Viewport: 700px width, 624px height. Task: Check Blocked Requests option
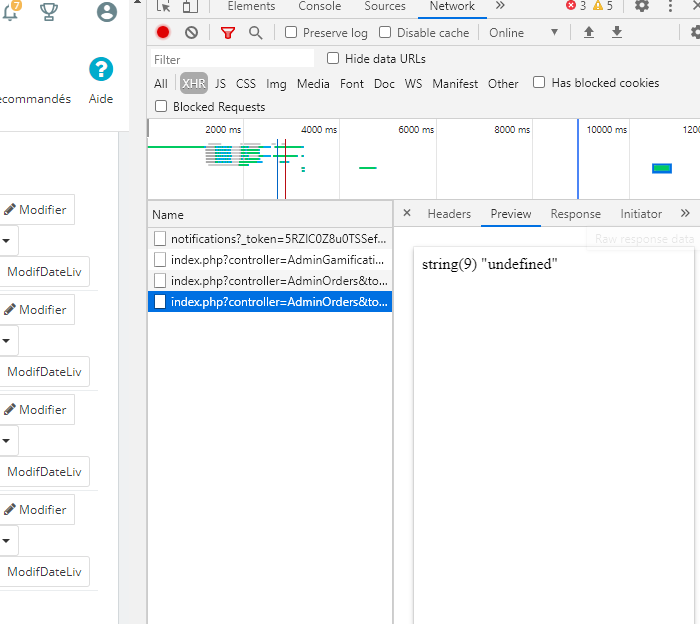pyautogui.click(x=161, y=106)
